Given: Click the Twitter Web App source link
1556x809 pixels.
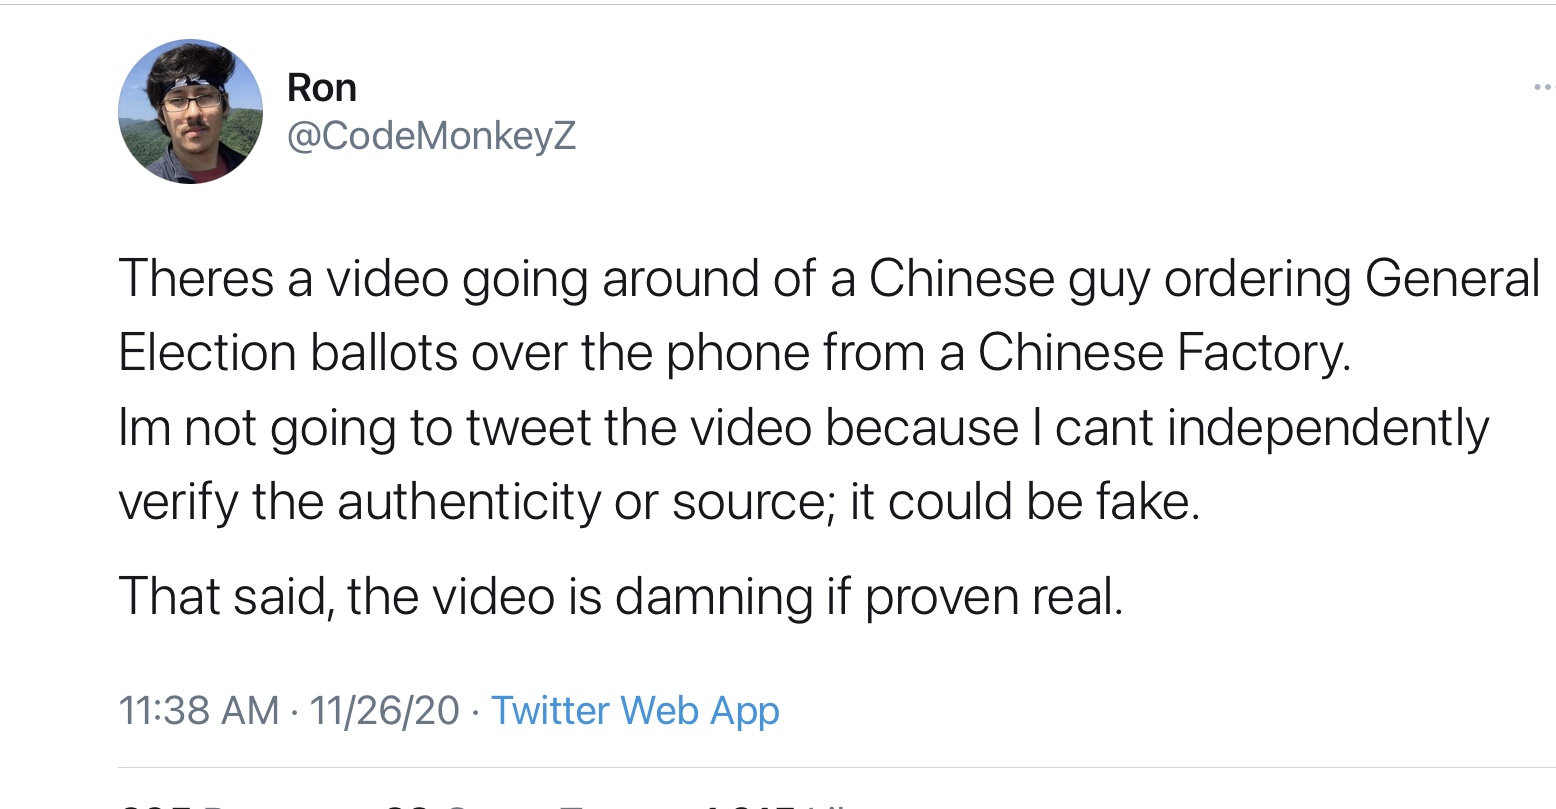Looking at the screenshot, I should [635, 711].
